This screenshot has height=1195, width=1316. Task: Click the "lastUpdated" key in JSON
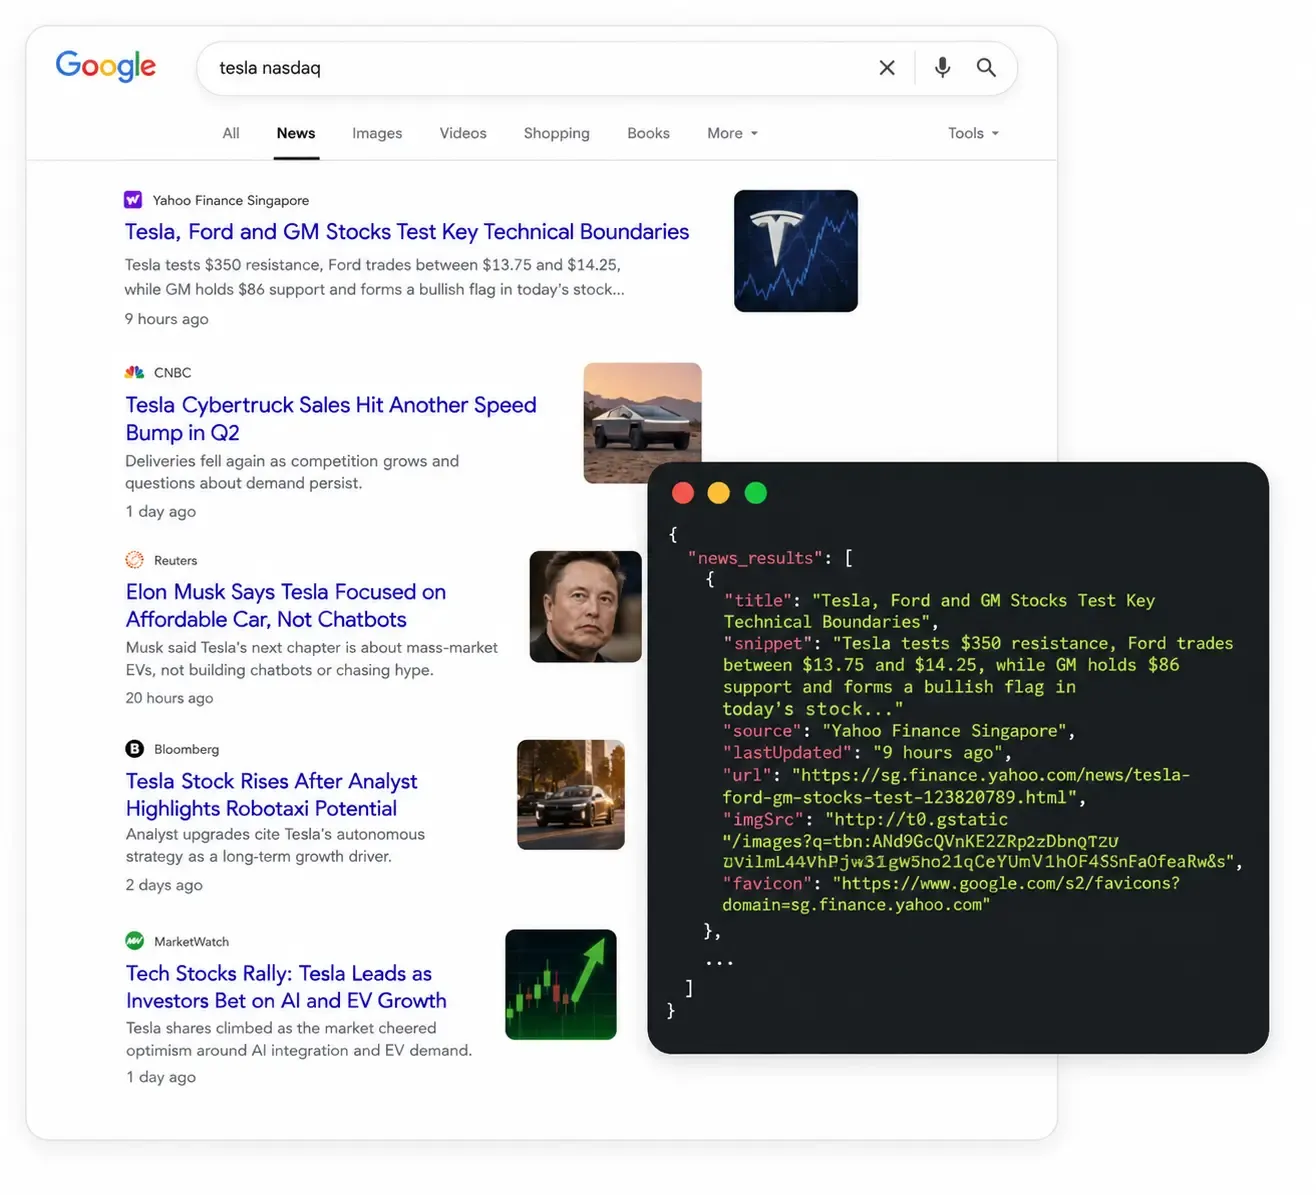789,753
